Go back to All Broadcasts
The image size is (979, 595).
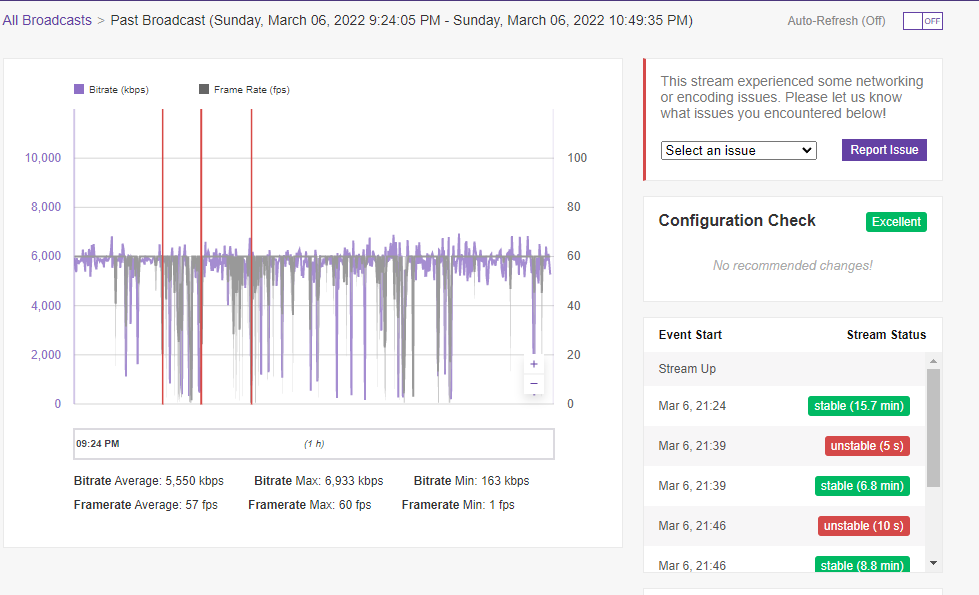pyautogui.click(x=47, y=20)
